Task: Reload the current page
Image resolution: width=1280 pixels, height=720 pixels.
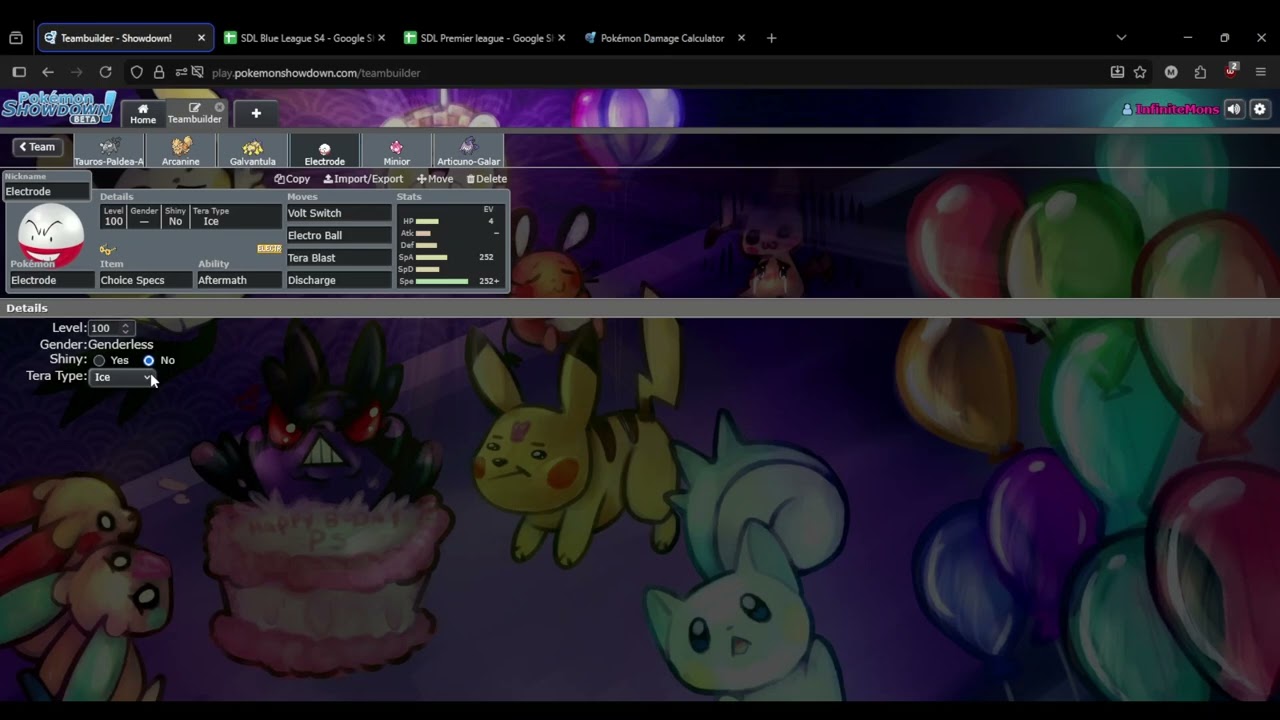Action: 105,72
